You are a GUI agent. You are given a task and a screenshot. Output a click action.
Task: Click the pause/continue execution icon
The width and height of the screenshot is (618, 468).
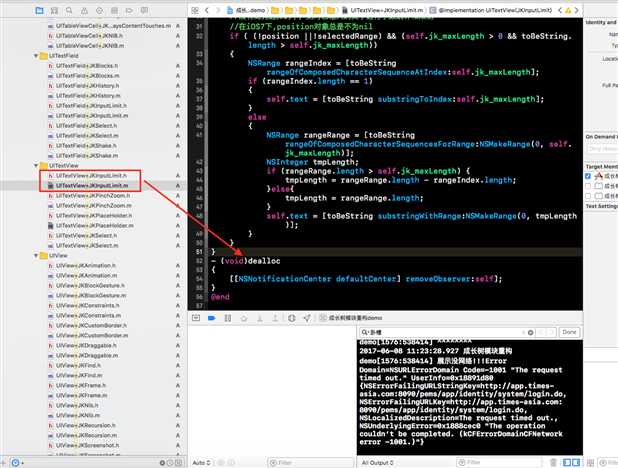(228, 318)
